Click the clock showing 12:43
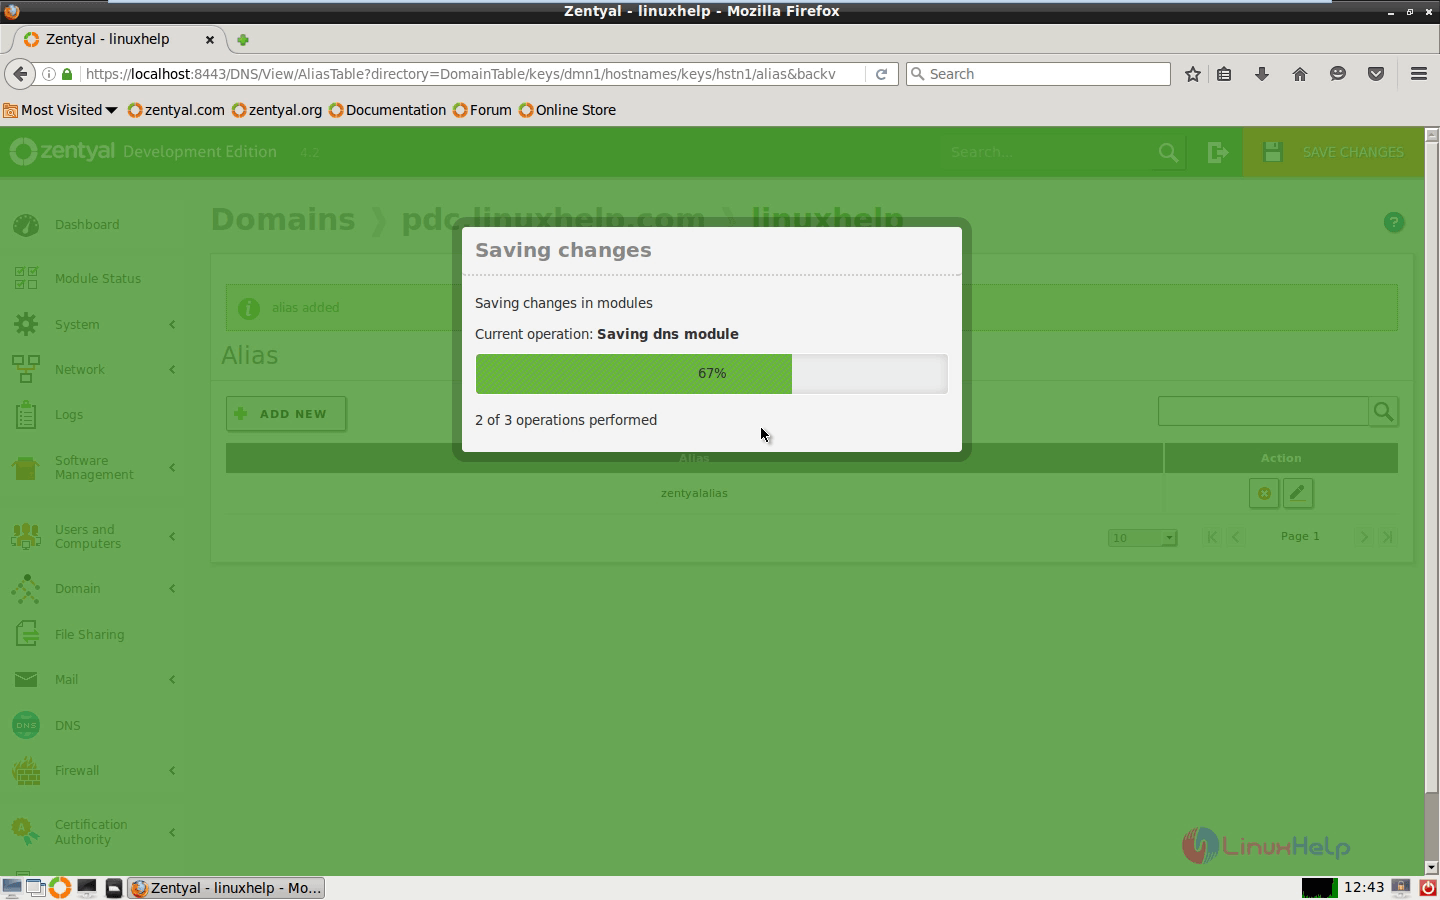 1364,888
